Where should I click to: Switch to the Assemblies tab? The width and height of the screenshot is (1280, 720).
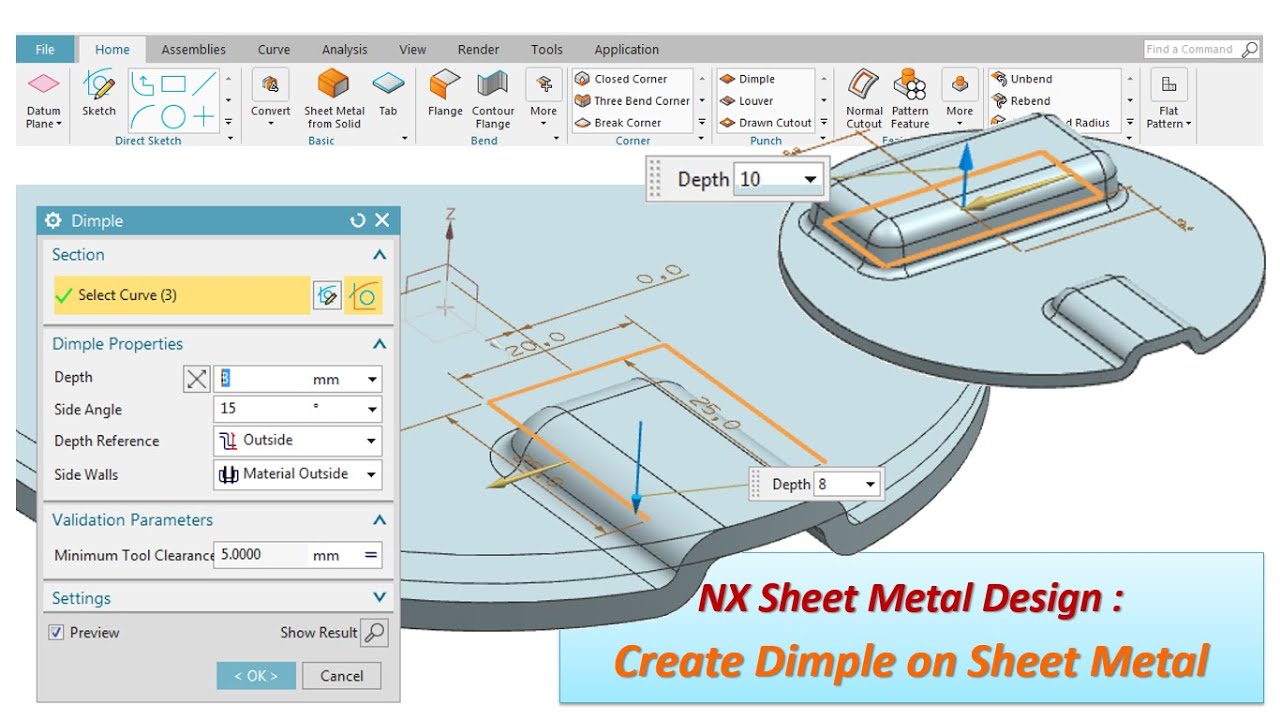click(x=193, y=49)
